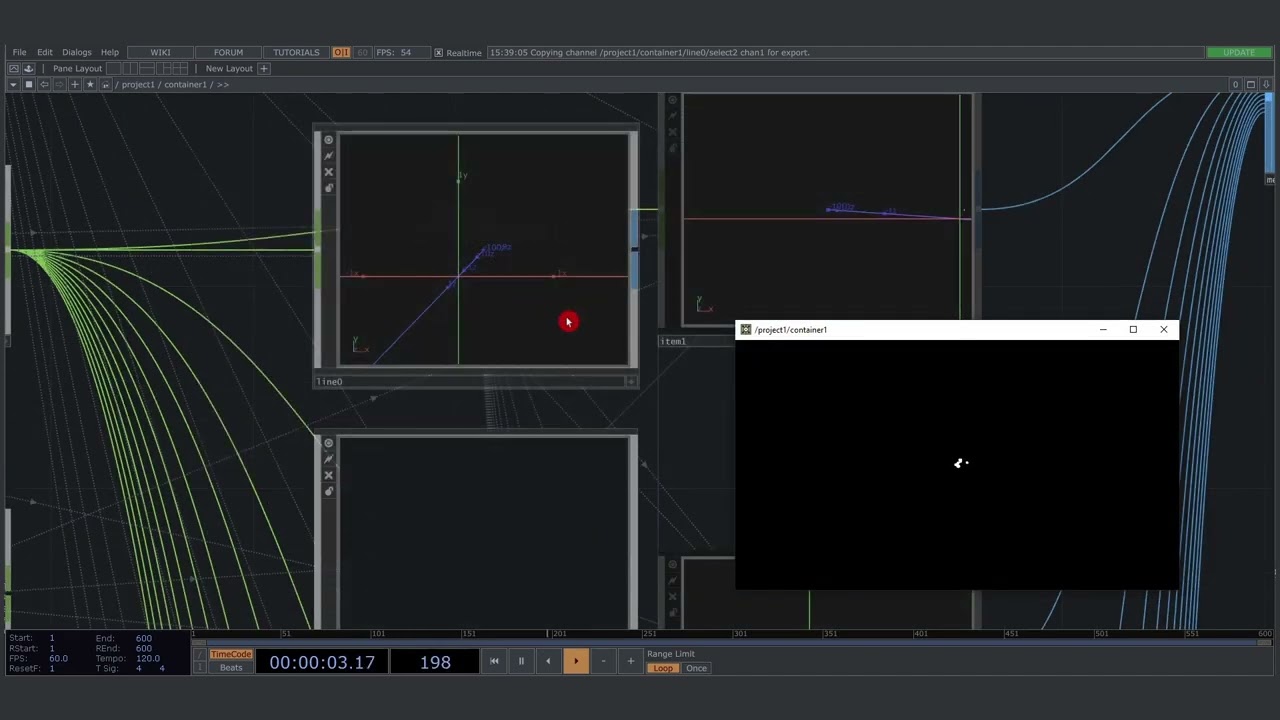
Task: Maximize the /project1/container1 floating window
Action: 1133,329
